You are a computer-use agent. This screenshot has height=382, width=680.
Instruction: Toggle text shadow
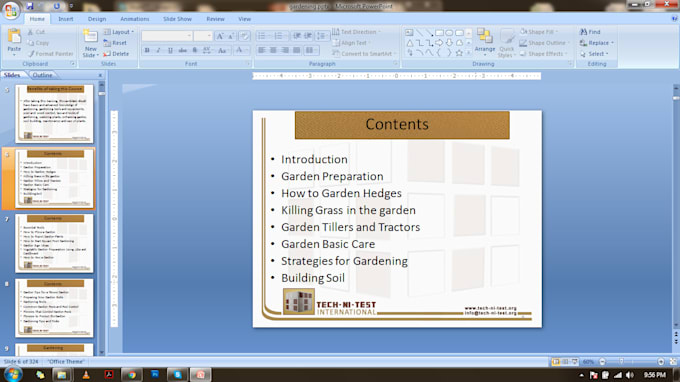click(x=195, y=50)
